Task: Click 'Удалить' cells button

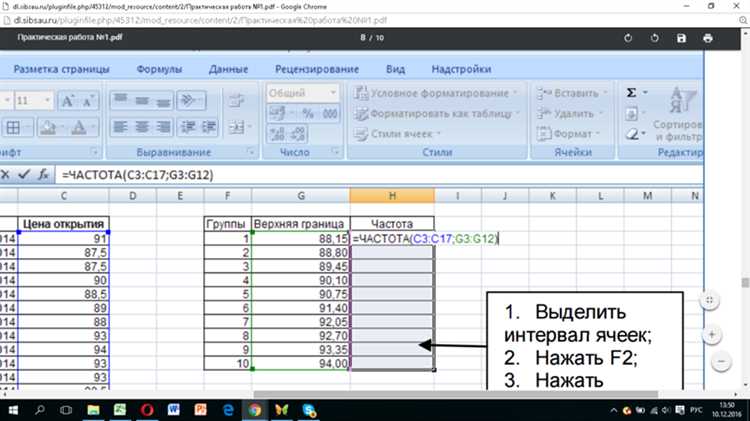Action: [x=569, y=113]
